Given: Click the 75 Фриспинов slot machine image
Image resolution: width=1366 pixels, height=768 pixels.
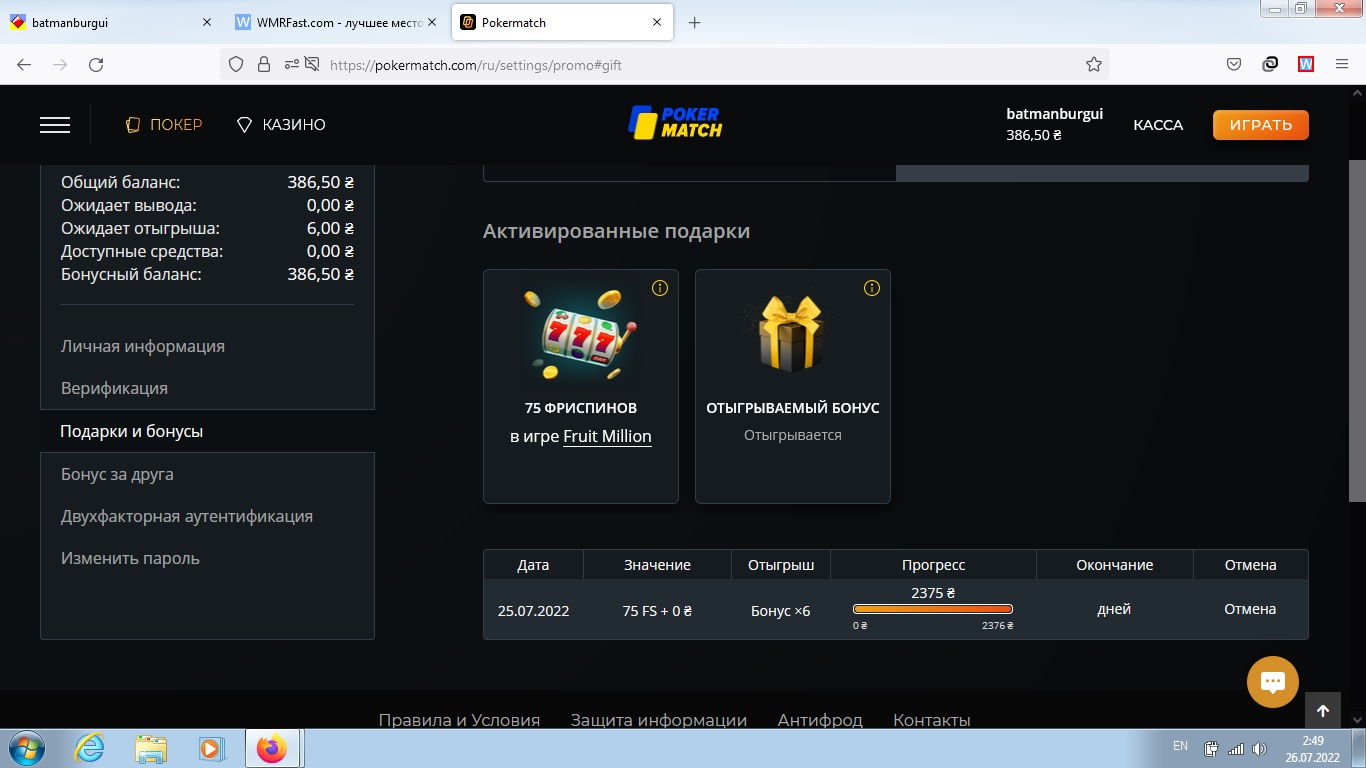Looking at the screenshot, I should pyautogui.click(x=580, y=334).
